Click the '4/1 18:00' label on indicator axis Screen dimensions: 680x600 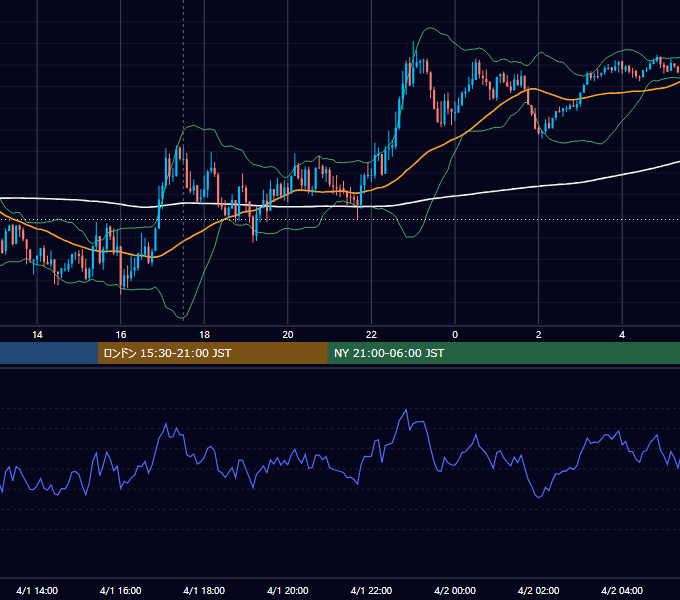(204, 590)
